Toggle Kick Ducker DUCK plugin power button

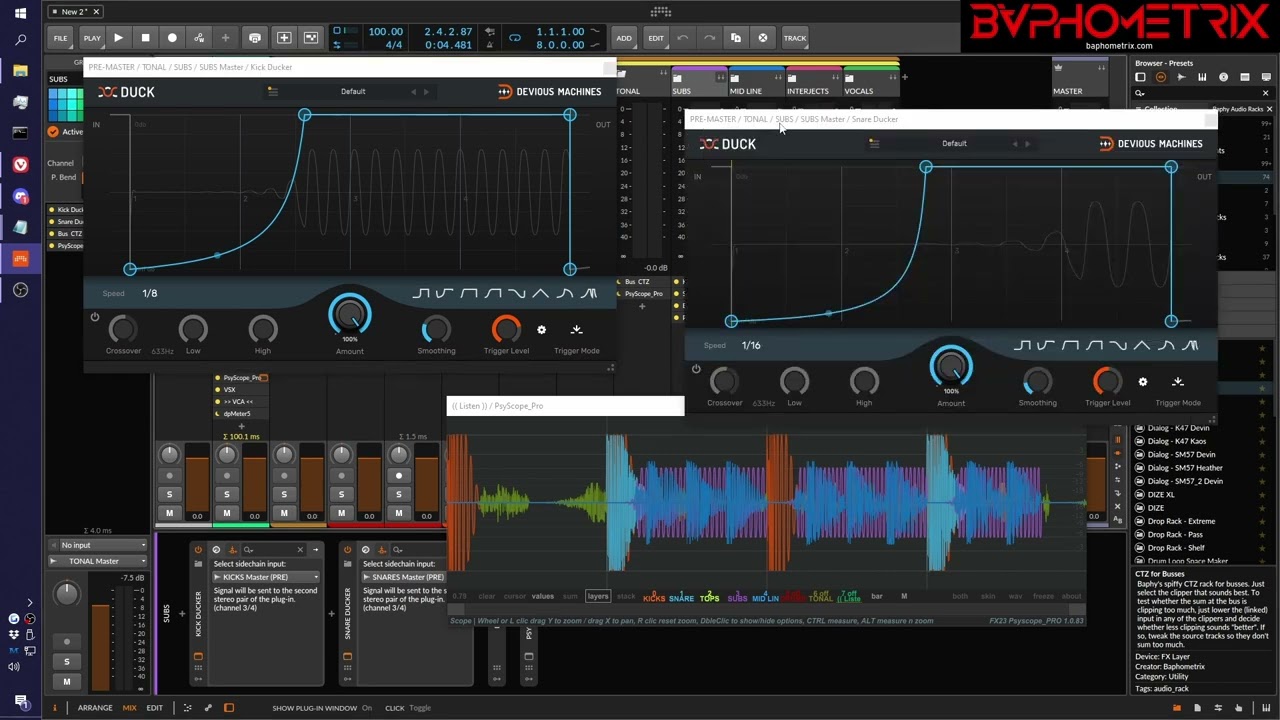[95, 318]
